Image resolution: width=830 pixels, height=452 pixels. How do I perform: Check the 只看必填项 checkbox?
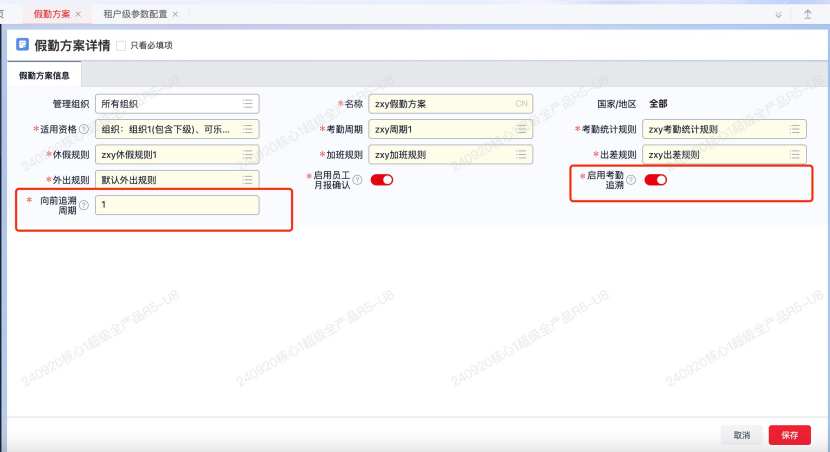coord(121,45)
